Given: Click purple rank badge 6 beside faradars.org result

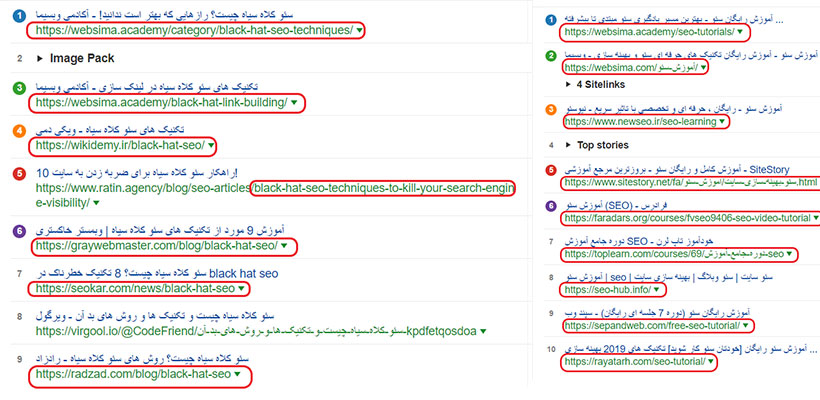Looking at the screenshot, I should [549, 205].
